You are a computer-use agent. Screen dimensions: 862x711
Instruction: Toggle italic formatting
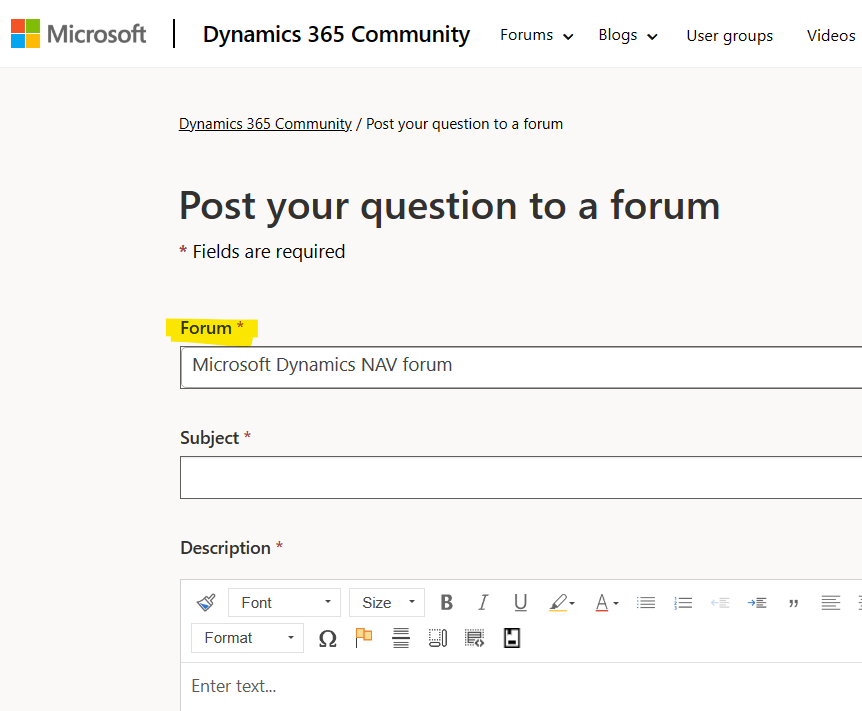pos(483,603)
